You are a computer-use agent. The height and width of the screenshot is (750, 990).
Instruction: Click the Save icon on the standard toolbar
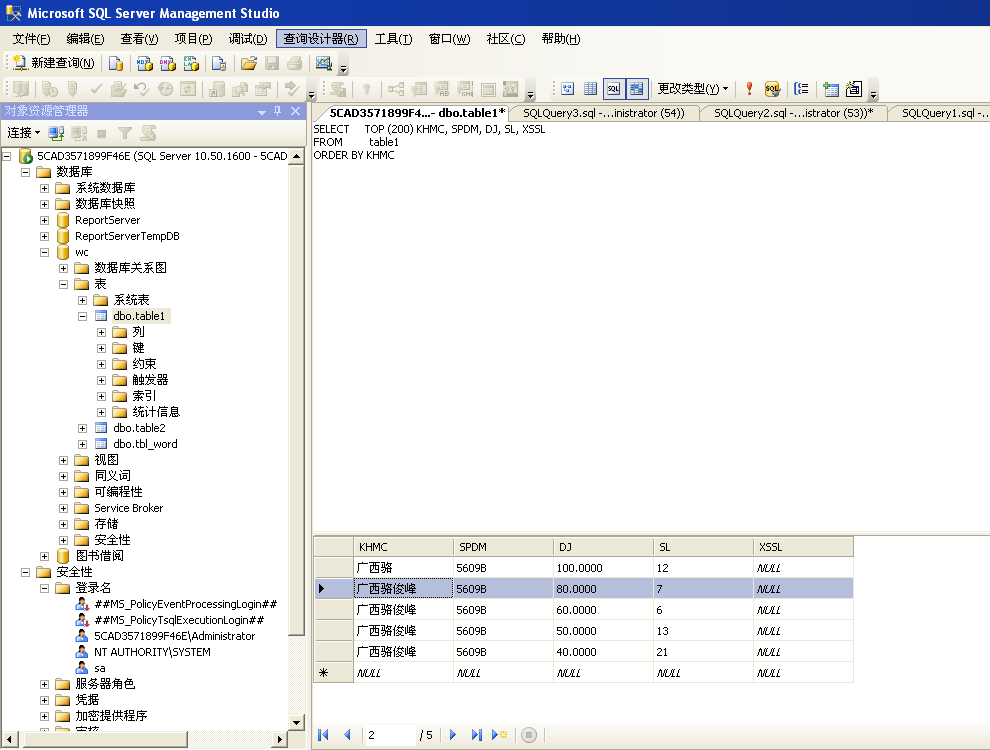click(272, 62)
